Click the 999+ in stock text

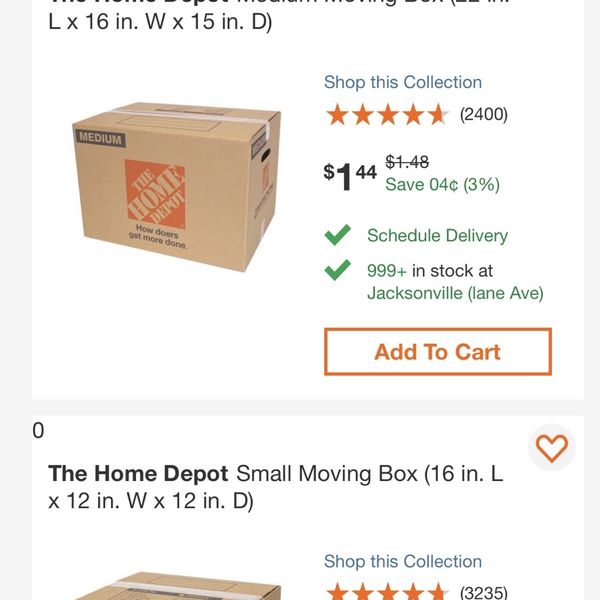tap(430, 271)
